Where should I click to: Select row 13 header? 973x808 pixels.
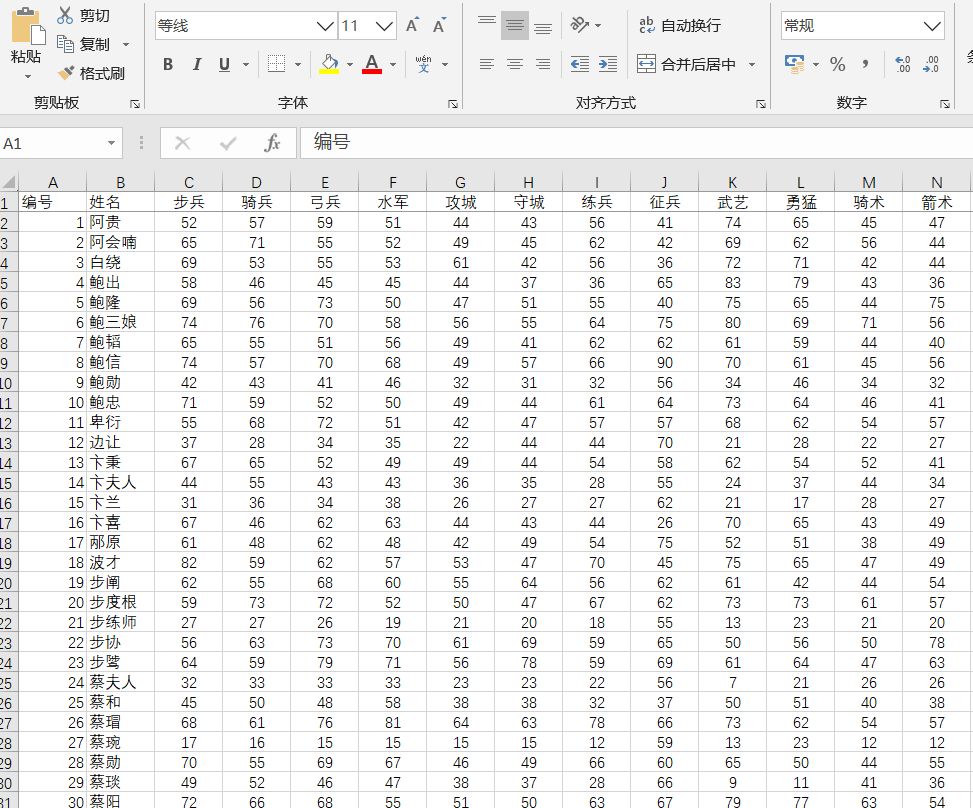(7, 443)
